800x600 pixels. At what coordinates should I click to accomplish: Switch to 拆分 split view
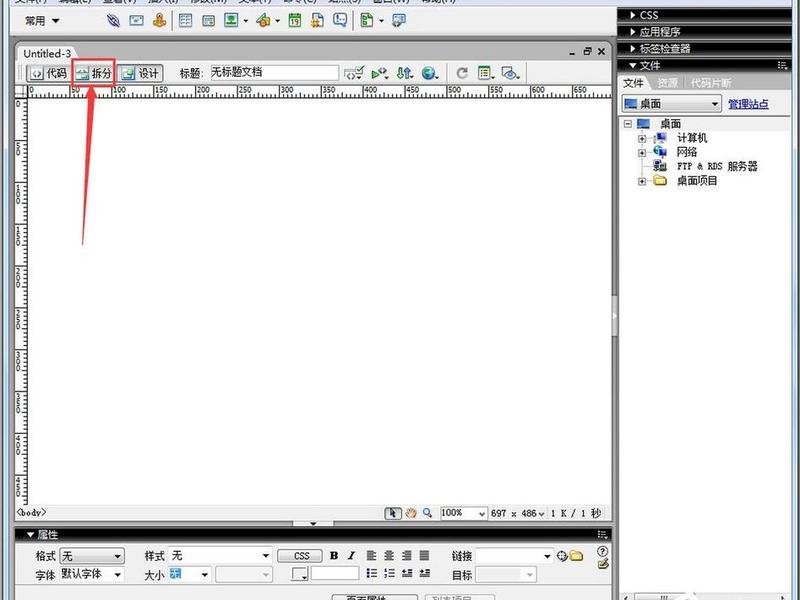[x=94, y=73]
